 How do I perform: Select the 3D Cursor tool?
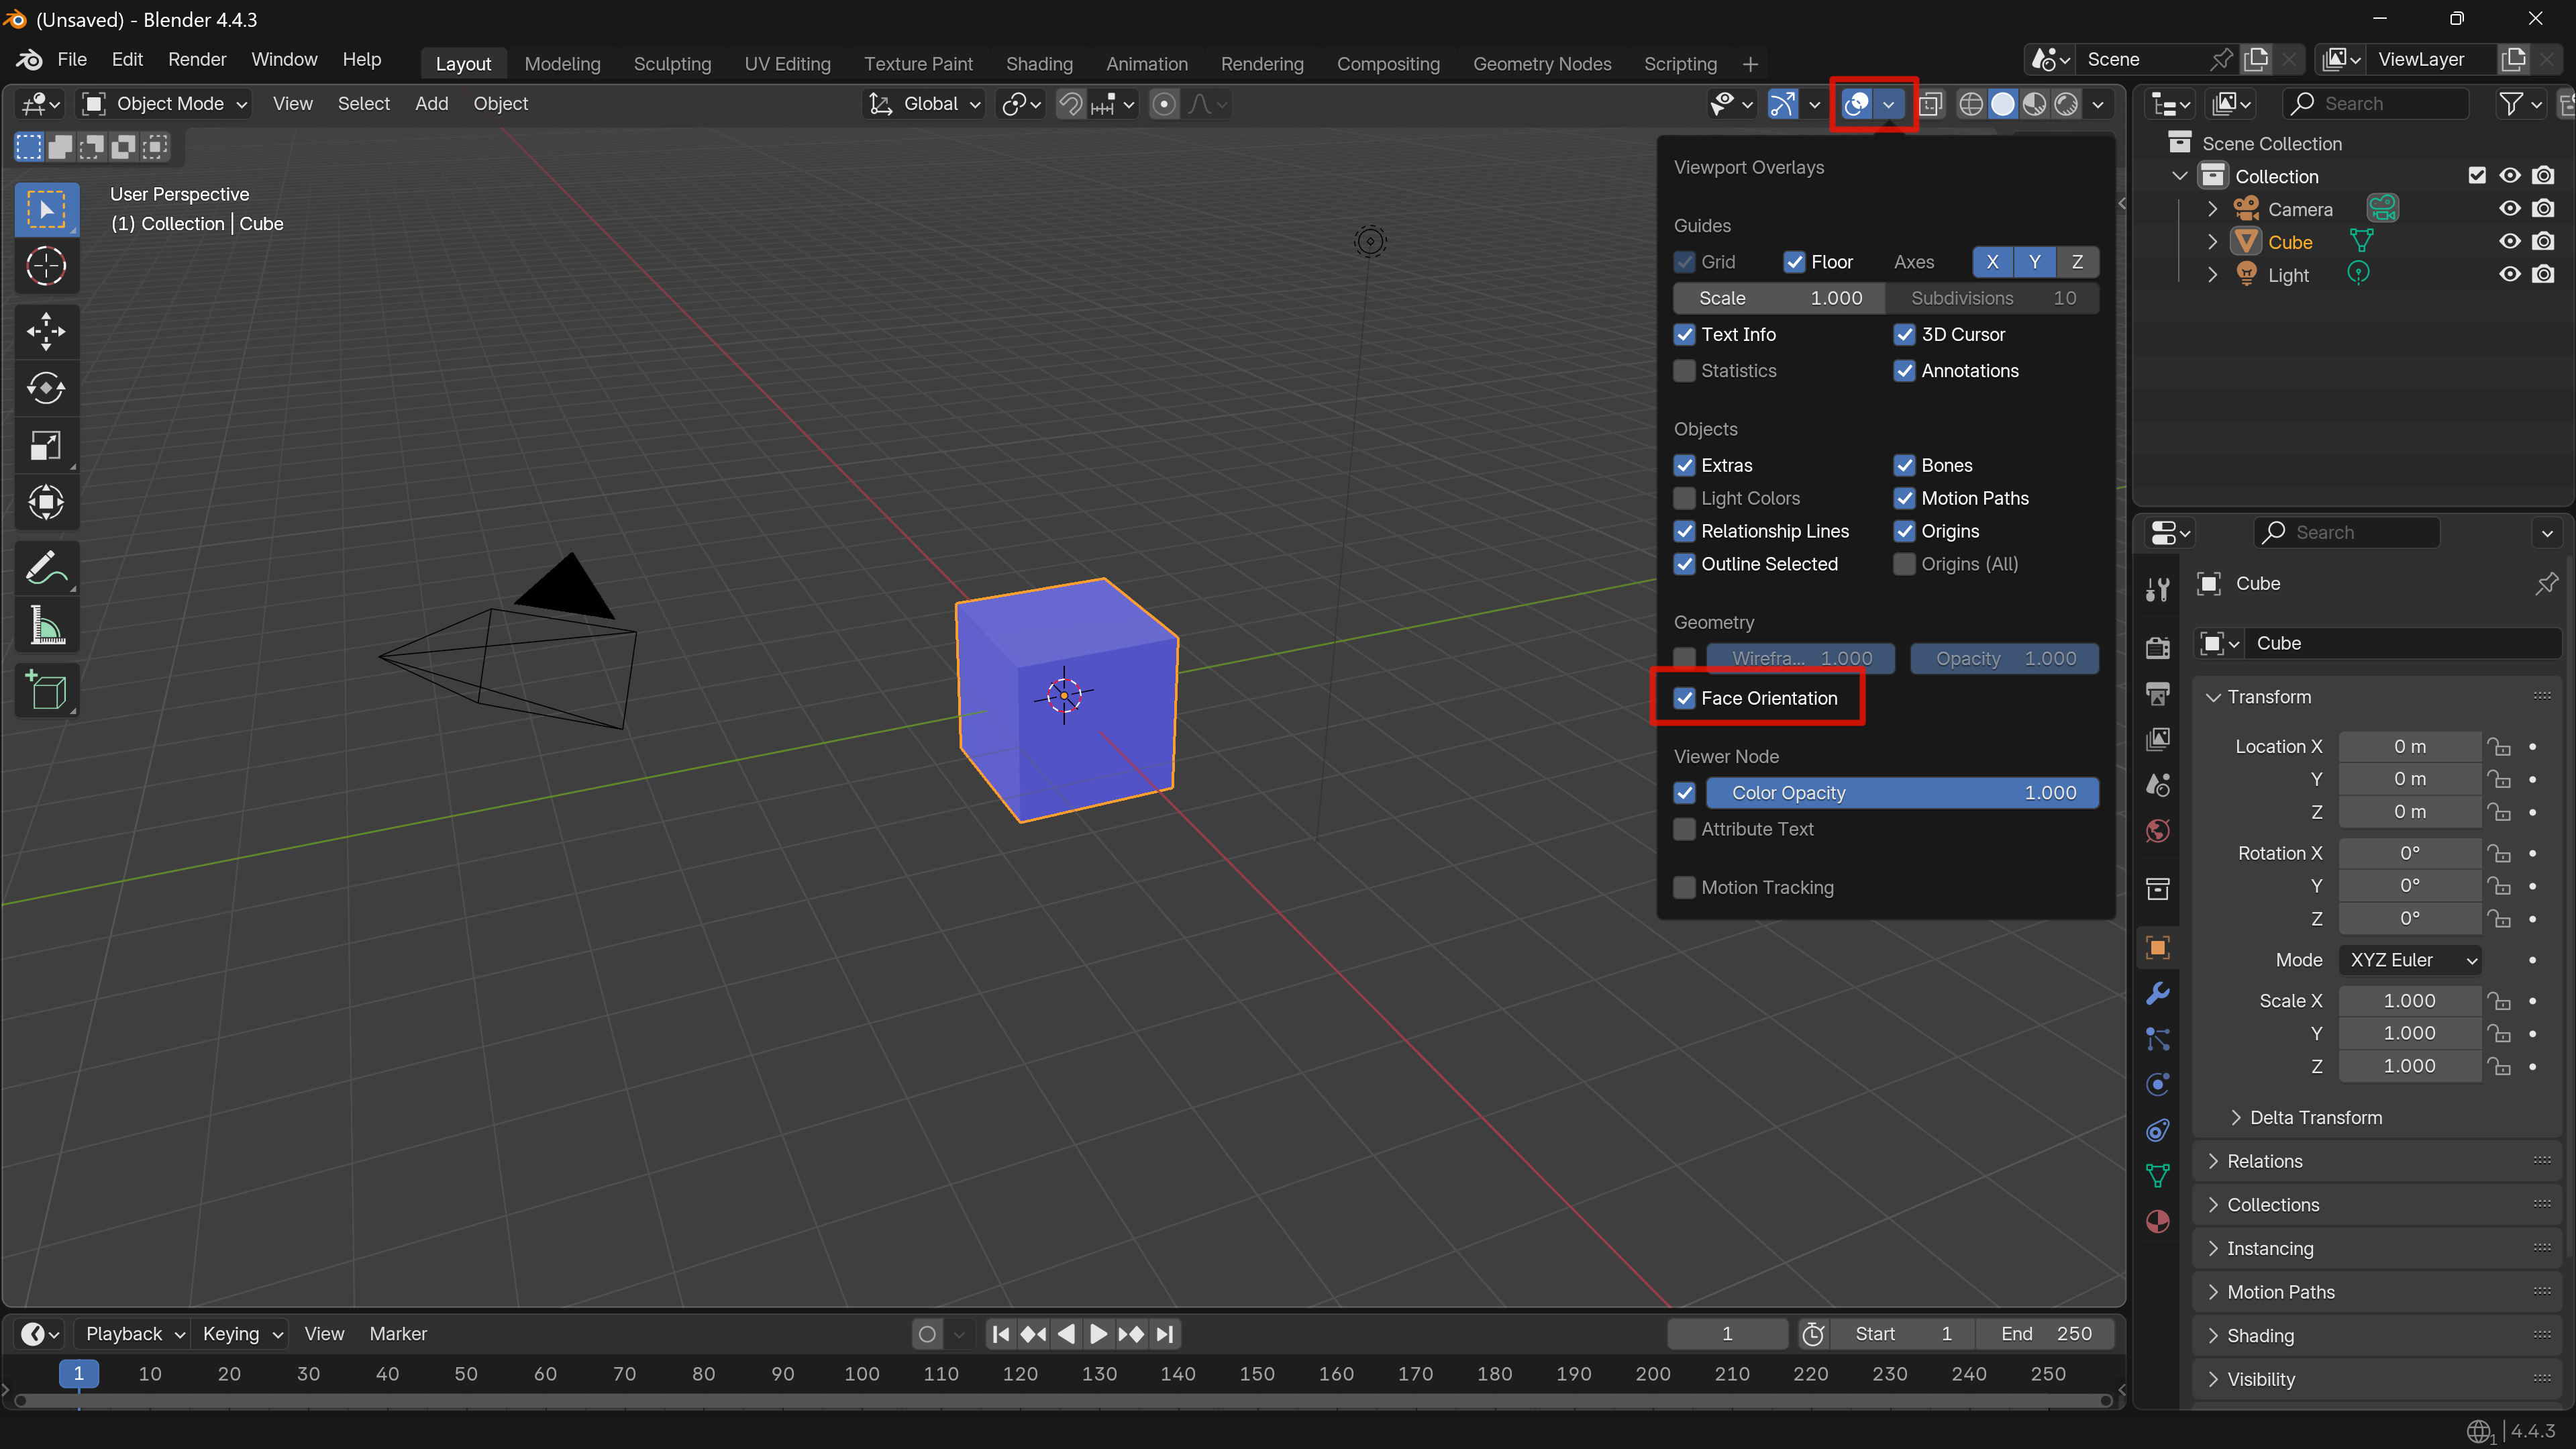click(x=46, y=266)
